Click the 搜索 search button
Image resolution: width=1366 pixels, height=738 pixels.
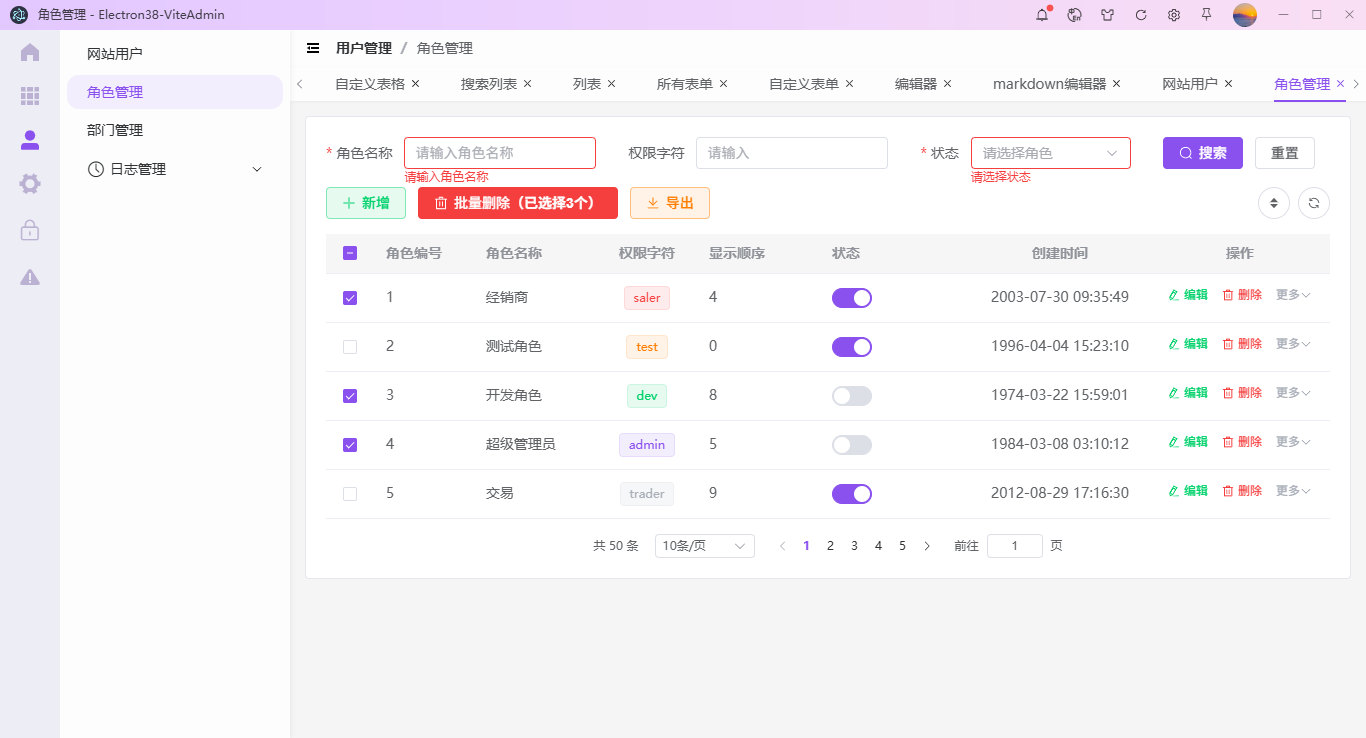point(1202,152)
